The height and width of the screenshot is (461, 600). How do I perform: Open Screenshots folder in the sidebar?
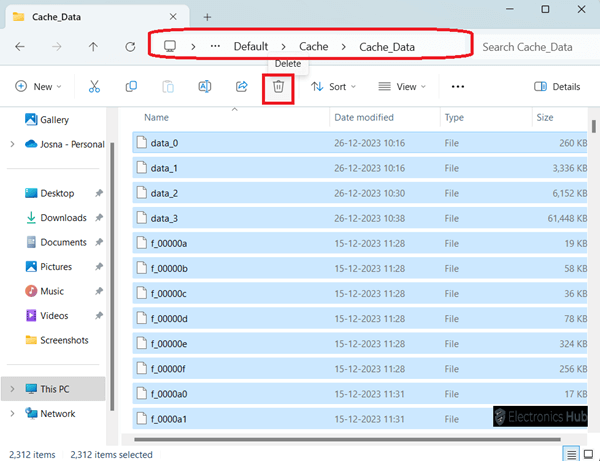click(x=57, y=340)
